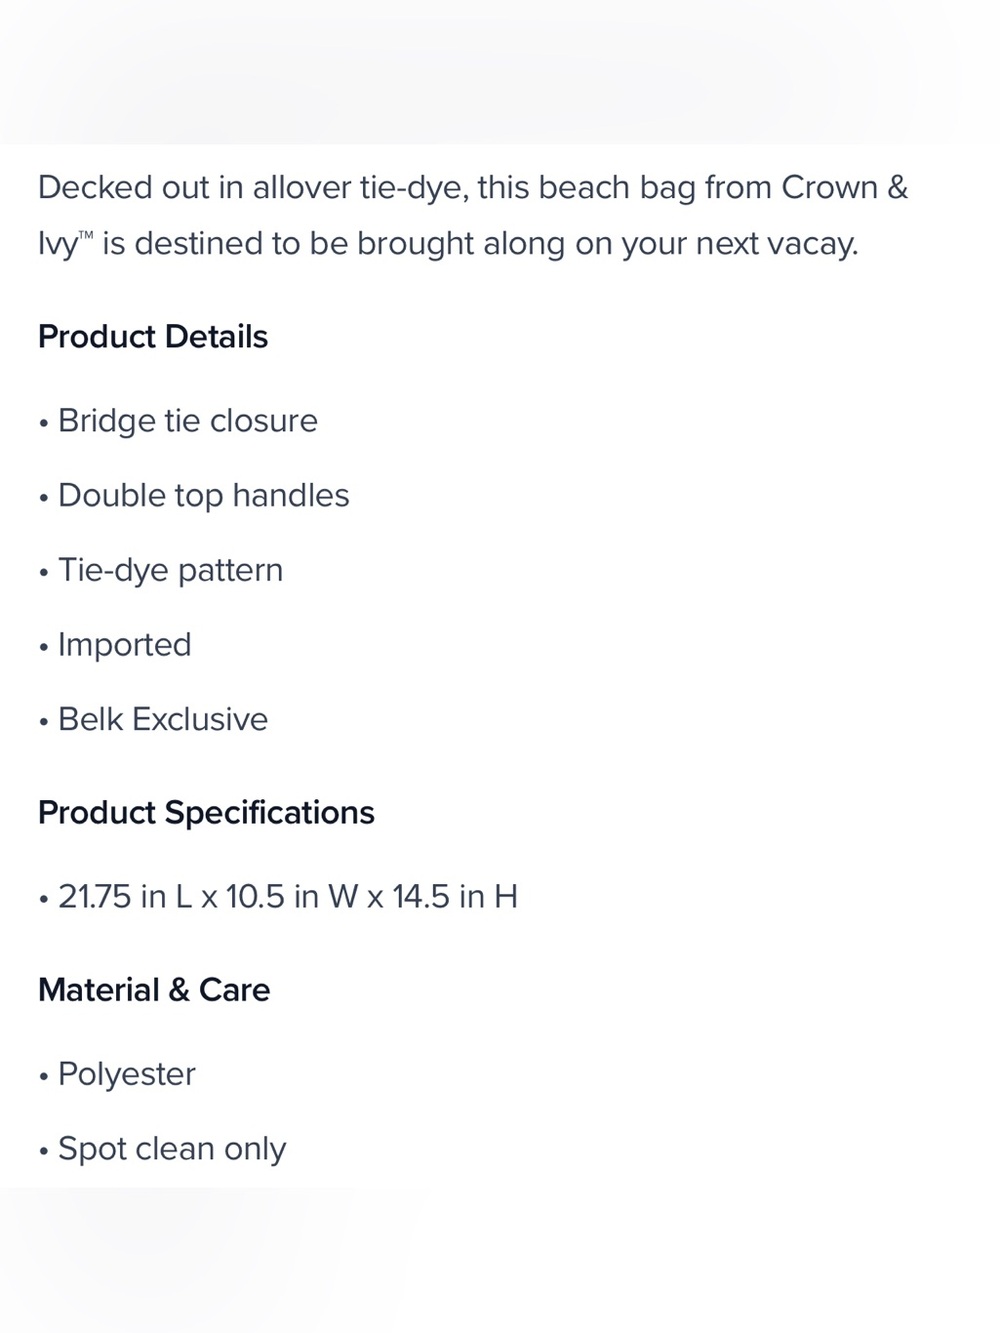Click the Product Specifications heading

click(206, 813)
